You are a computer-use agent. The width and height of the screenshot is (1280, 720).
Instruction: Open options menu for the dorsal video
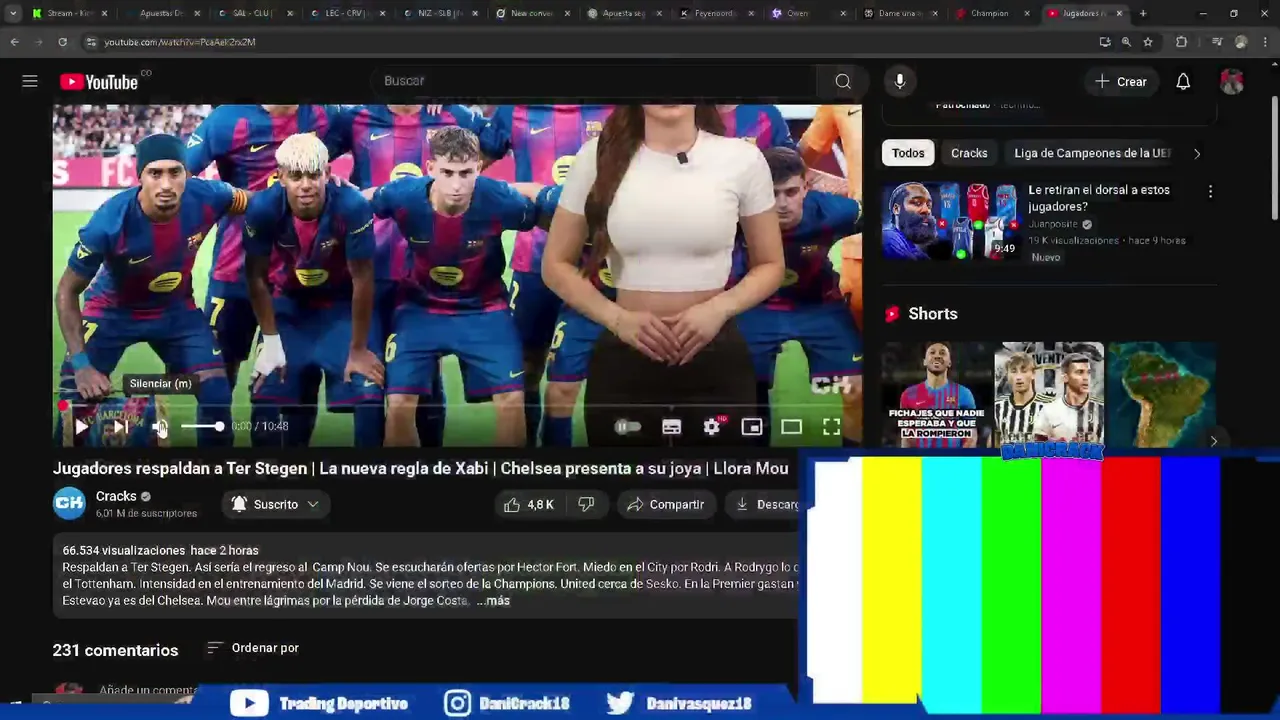(x=1210, y=191)
